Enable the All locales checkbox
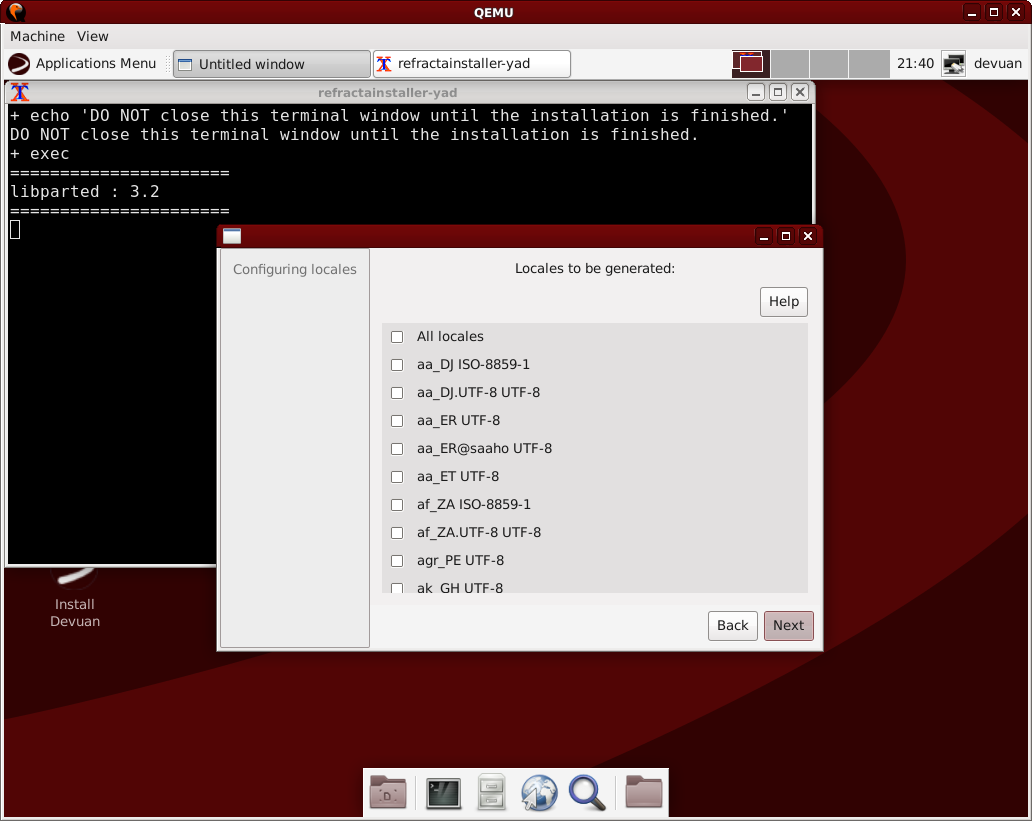 tap(397, 337)
